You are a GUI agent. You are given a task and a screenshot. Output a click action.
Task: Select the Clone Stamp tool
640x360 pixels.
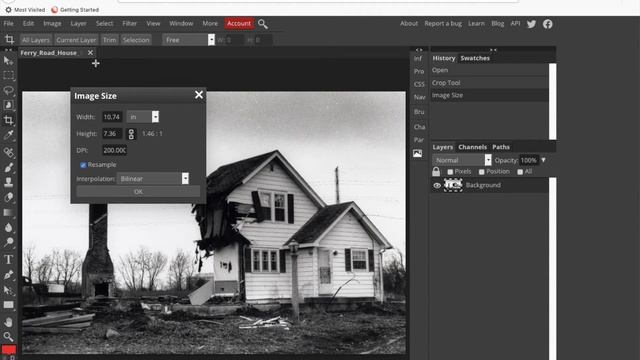(x=8, y=182)
